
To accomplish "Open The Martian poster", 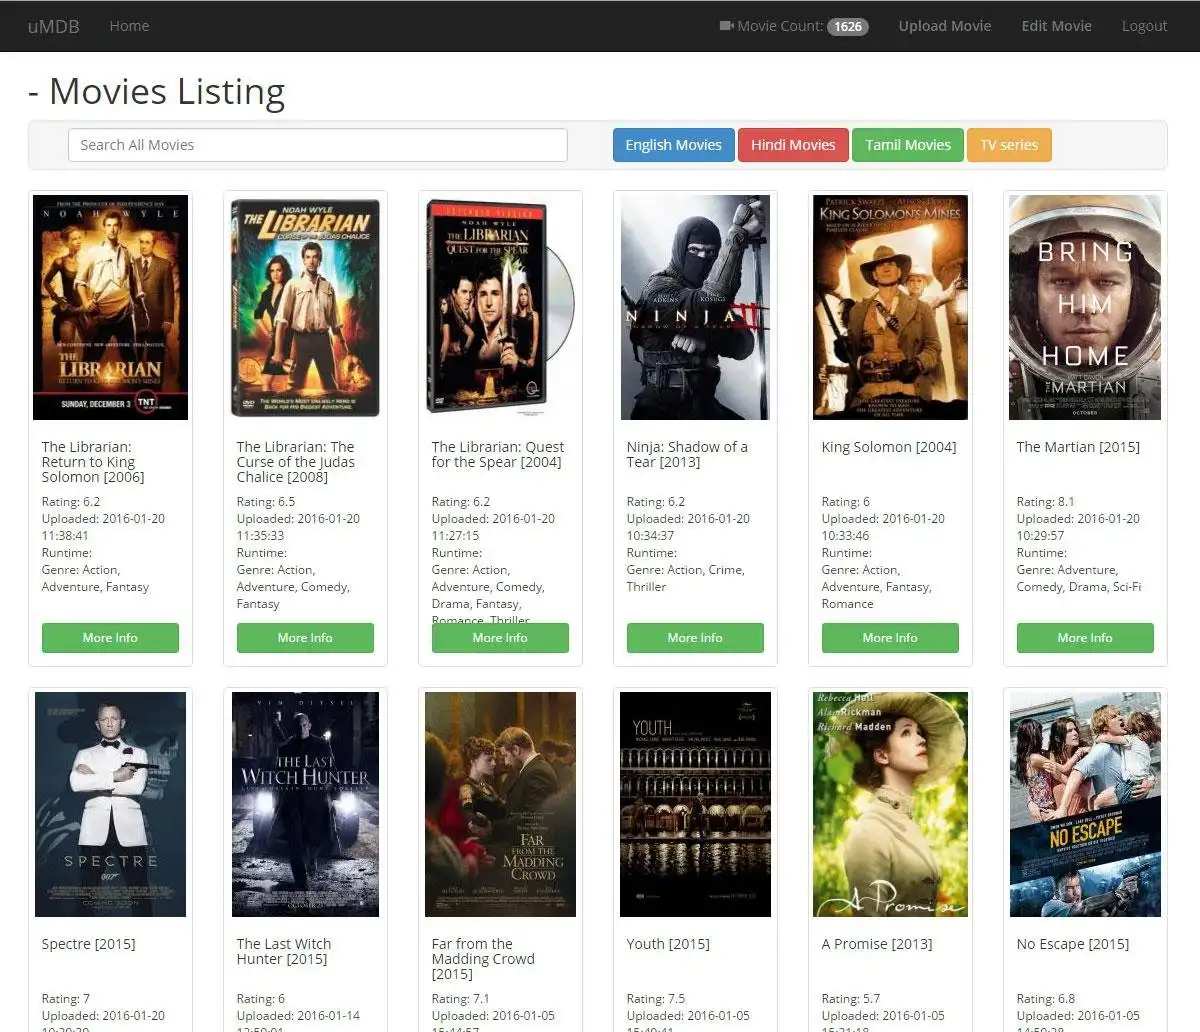I will (1085, 307).
